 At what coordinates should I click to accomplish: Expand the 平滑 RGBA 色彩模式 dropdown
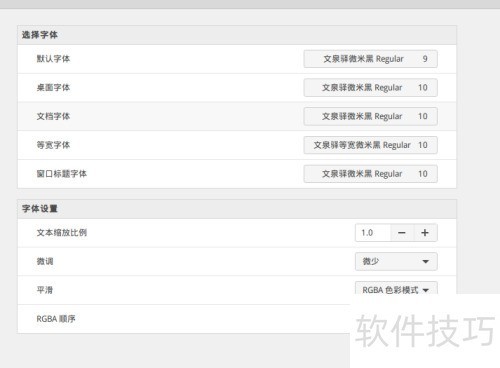point(396,288)
